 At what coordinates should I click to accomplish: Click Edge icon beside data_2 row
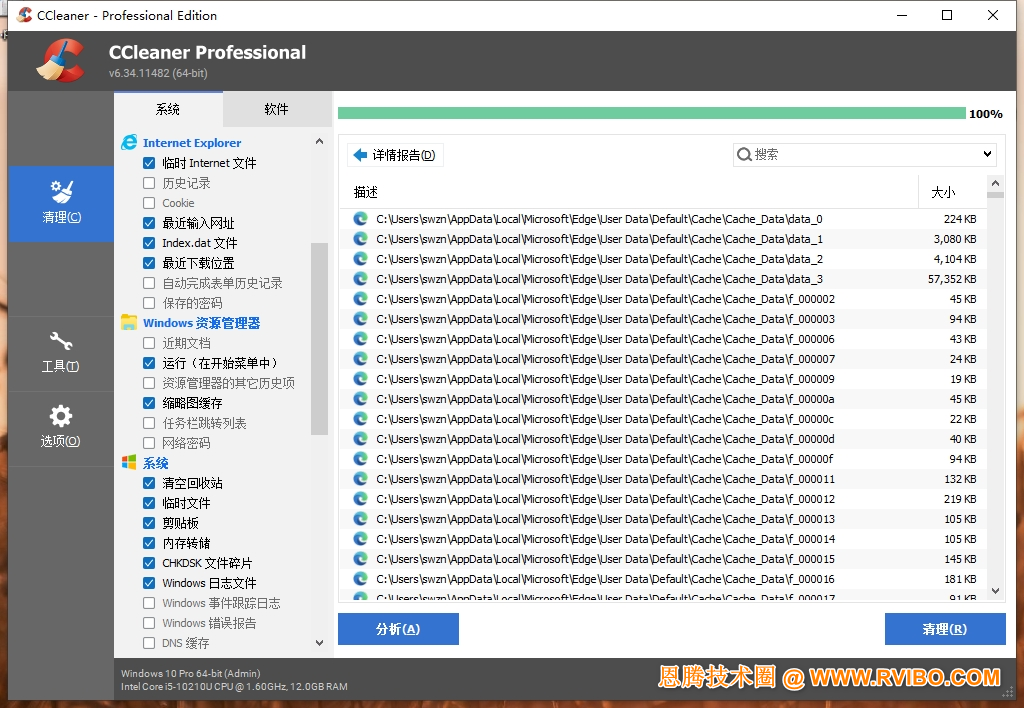coord(360,259)
